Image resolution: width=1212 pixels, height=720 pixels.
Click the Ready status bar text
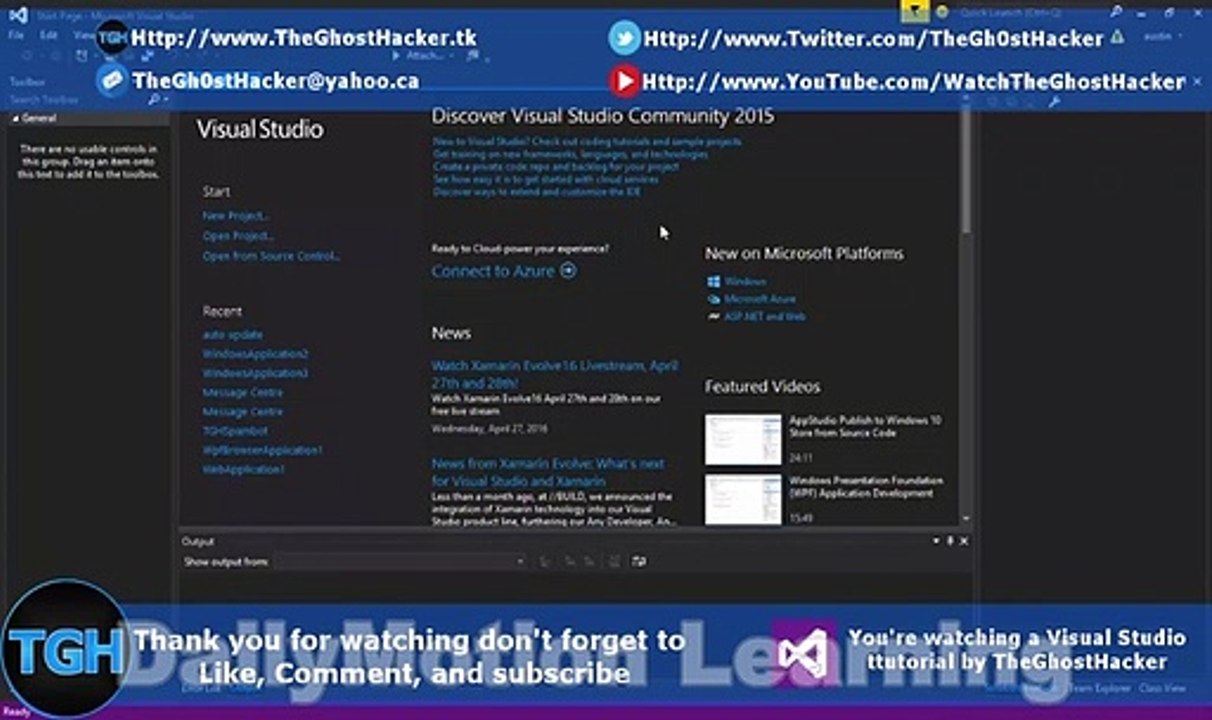16,712
